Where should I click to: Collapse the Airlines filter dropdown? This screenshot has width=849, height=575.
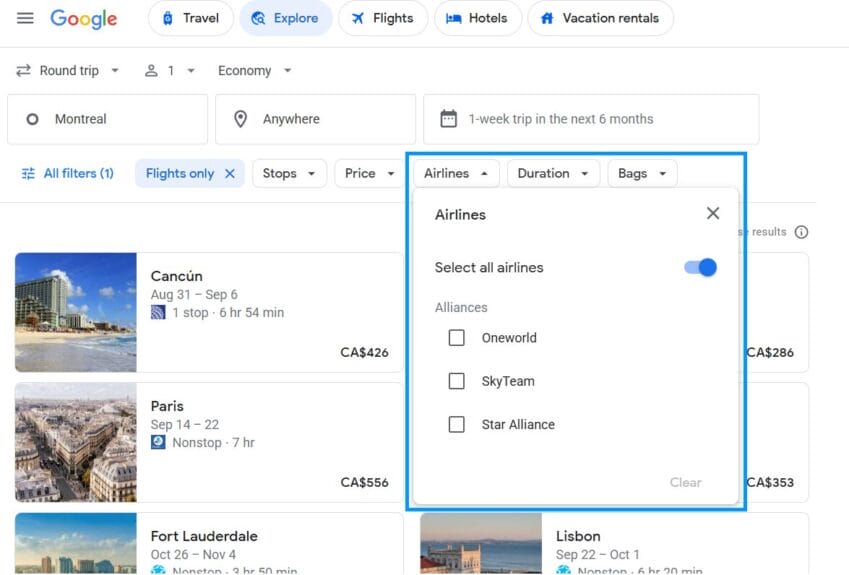[x=456, y=174]
